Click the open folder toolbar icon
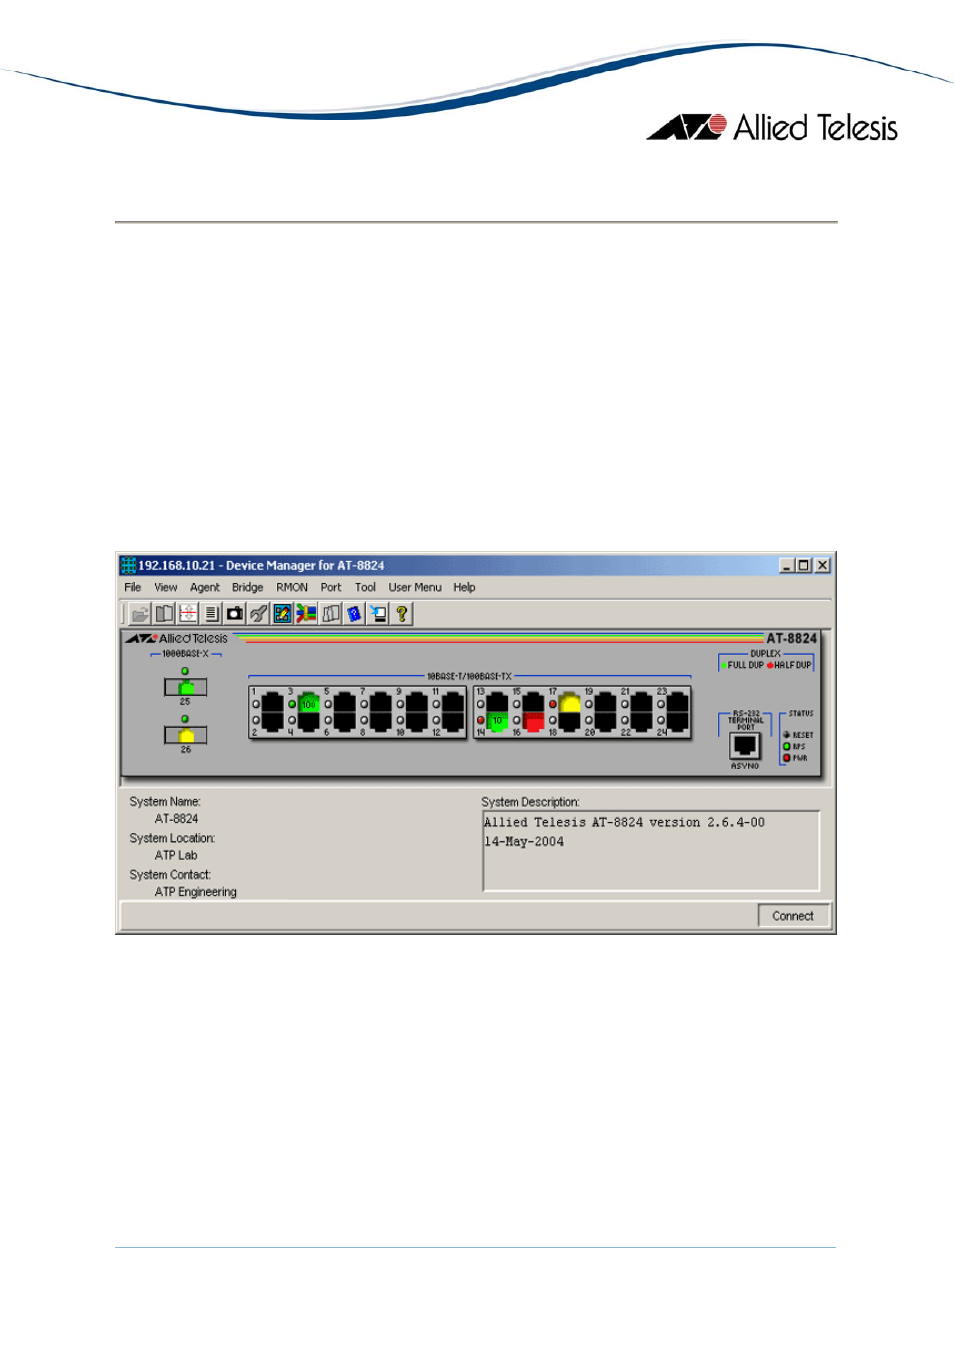Screen dimensions: 954x1350 tap(140, 614)
